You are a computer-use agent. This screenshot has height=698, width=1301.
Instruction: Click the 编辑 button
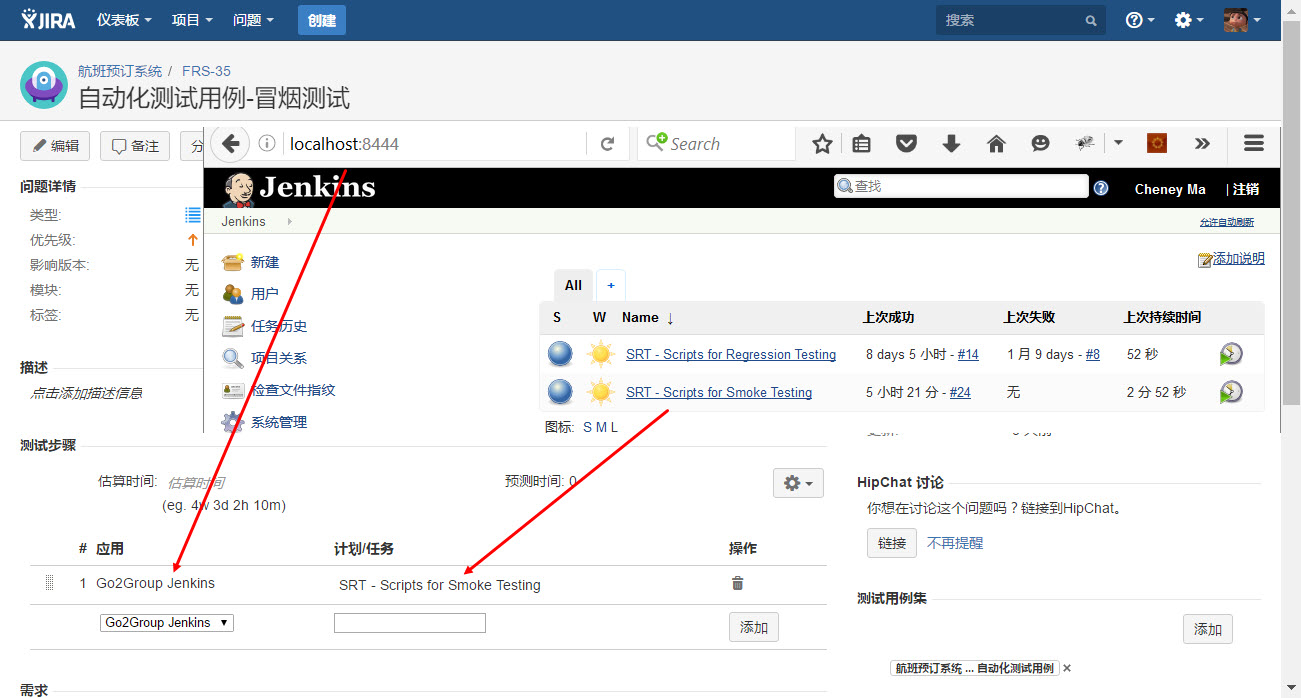point(55,146)
